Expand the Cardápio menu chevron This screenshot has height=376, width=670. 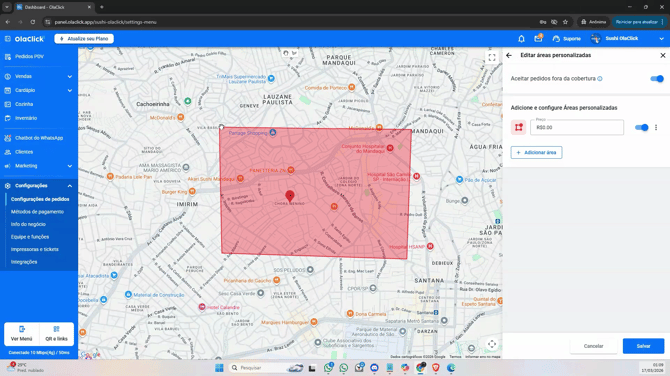[70, 91]
